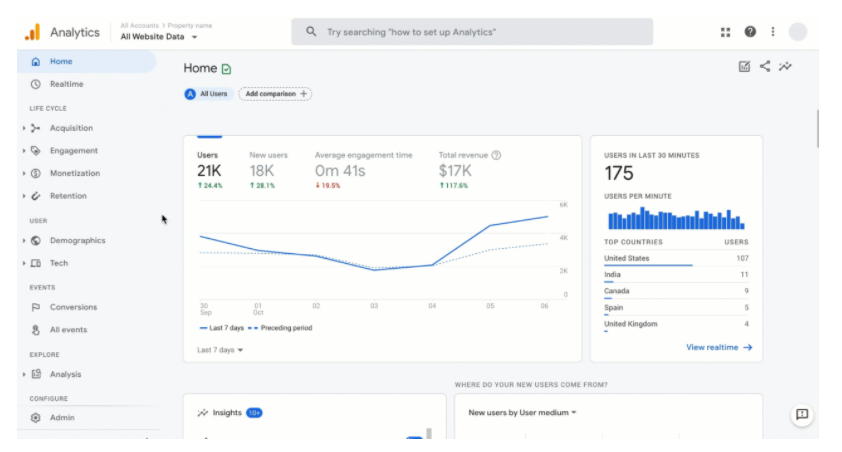The width and height of the screenshot is (842, 452).
Task: Click the apps grid icon in header
Action: (725, 32)
